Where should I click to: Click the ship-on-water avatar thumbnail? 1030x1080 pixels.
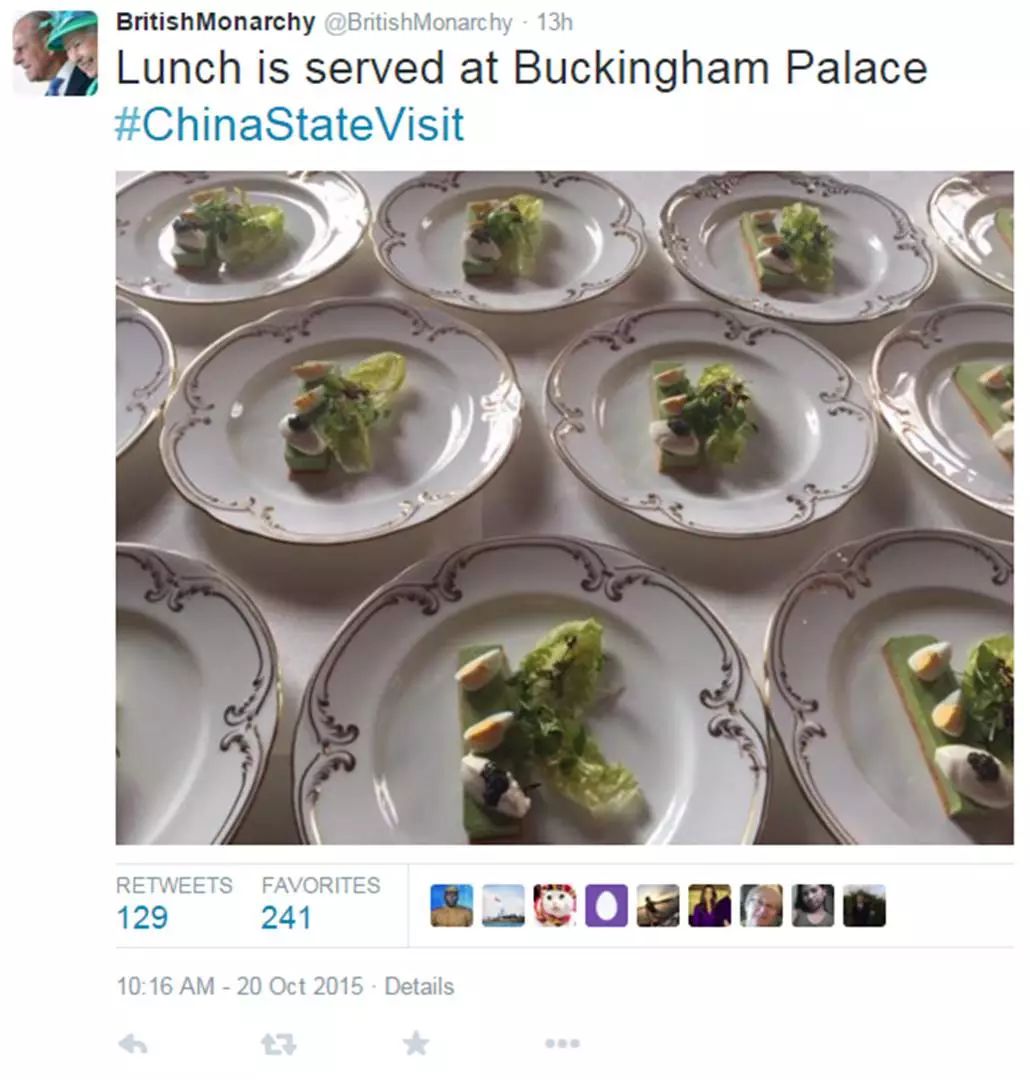point(503,906)
